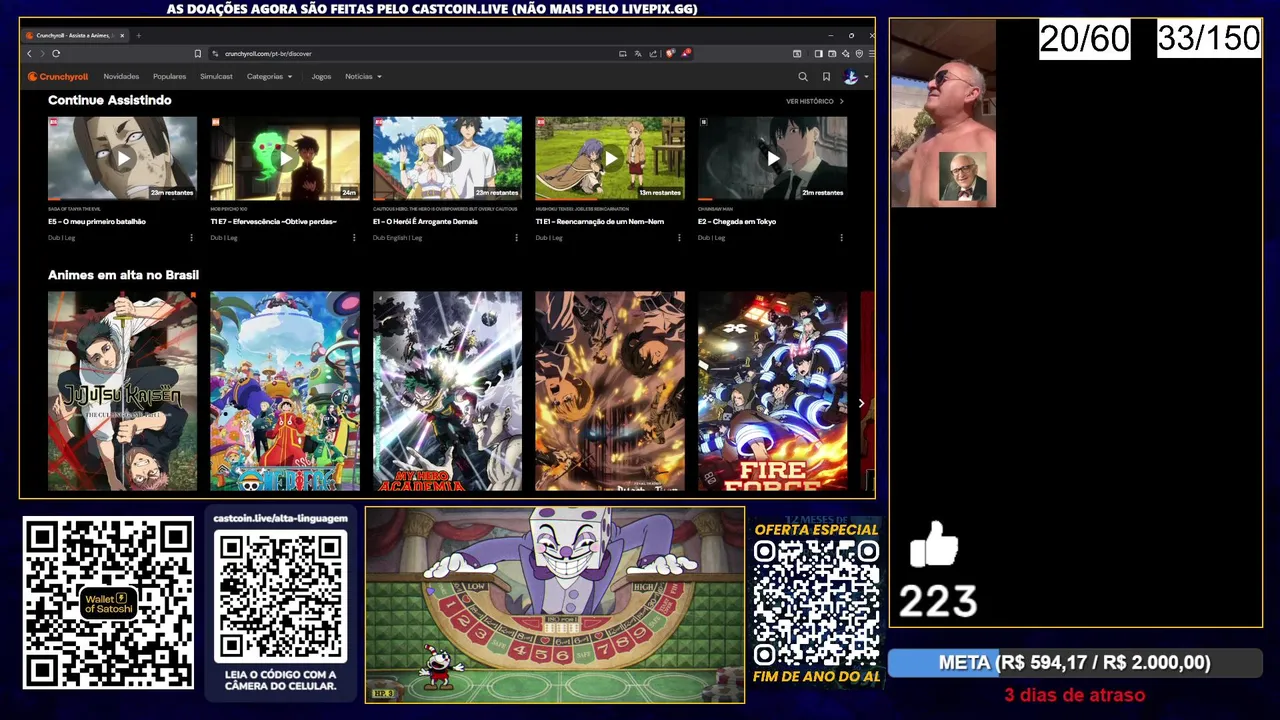The height and width of the screenshot is (720, 1280).
Task: Click the VER HISTÓRICO link
Action: tap(814, 101)
